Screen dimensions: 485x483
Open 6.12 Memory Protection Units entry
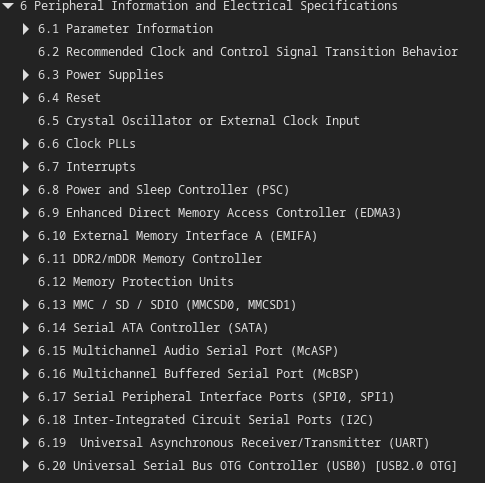pyautogui.click(x=136, y=282)
